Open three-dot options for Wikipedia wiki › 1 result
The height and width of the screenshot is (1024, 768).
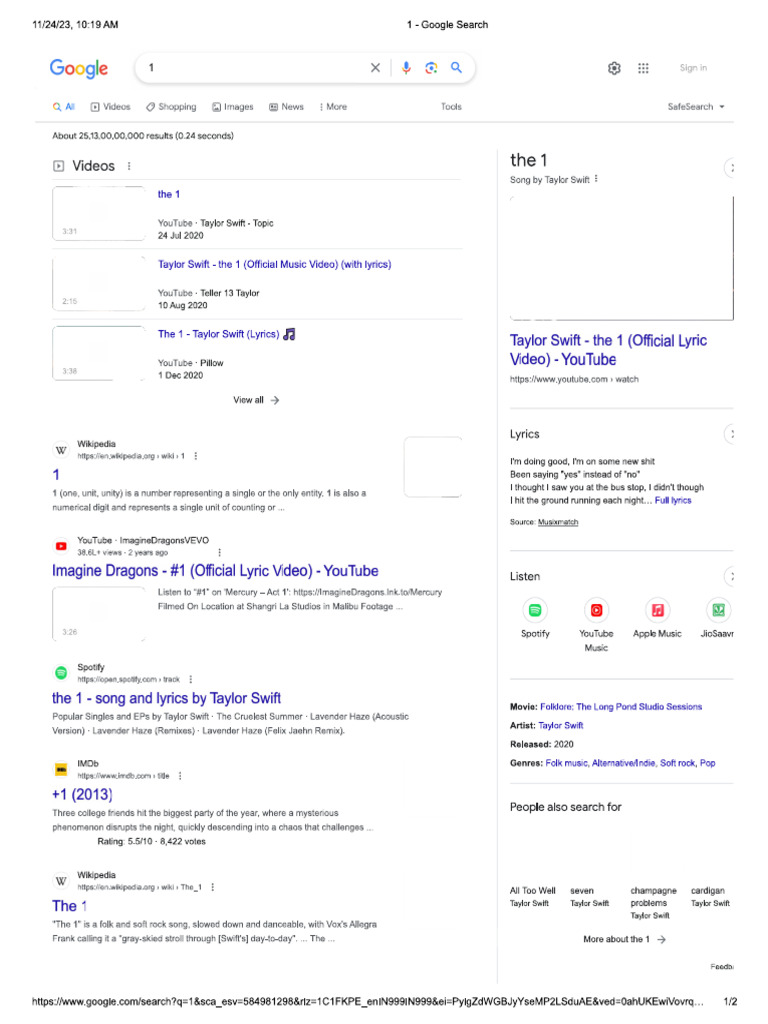point(196,456)
